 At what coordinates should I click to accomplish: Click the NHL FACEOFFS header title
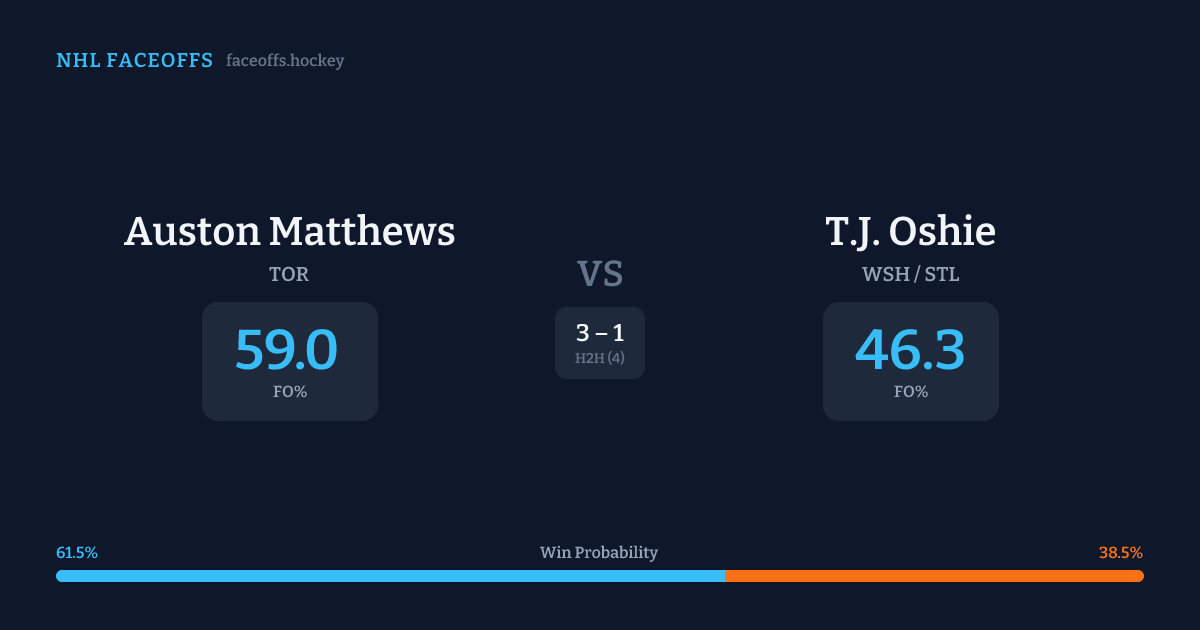134,61
